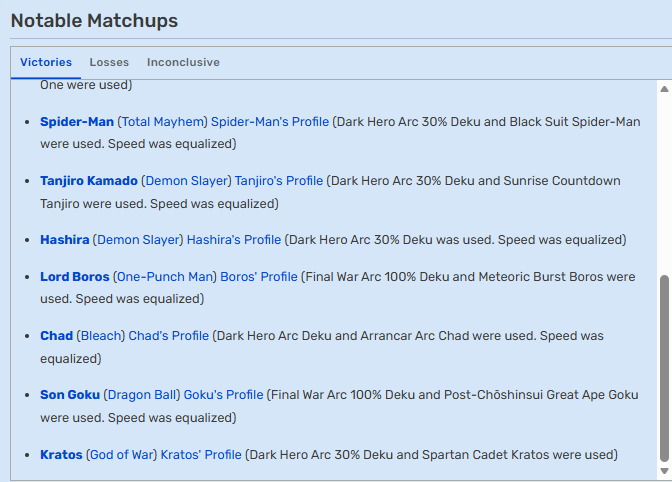
Task: Click the scrollbar up arrow
Action: pyautogui.click(x=664, y=89)
